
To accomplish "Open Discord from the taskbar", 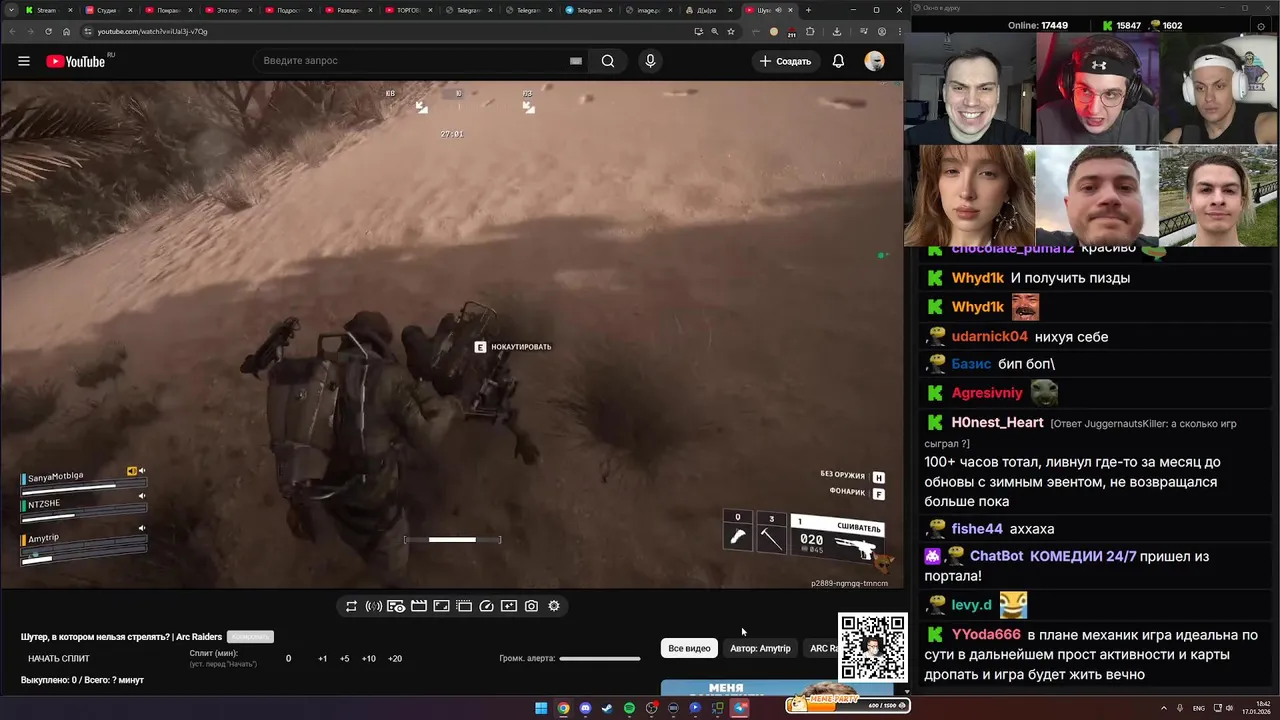I will click(585, 708).
